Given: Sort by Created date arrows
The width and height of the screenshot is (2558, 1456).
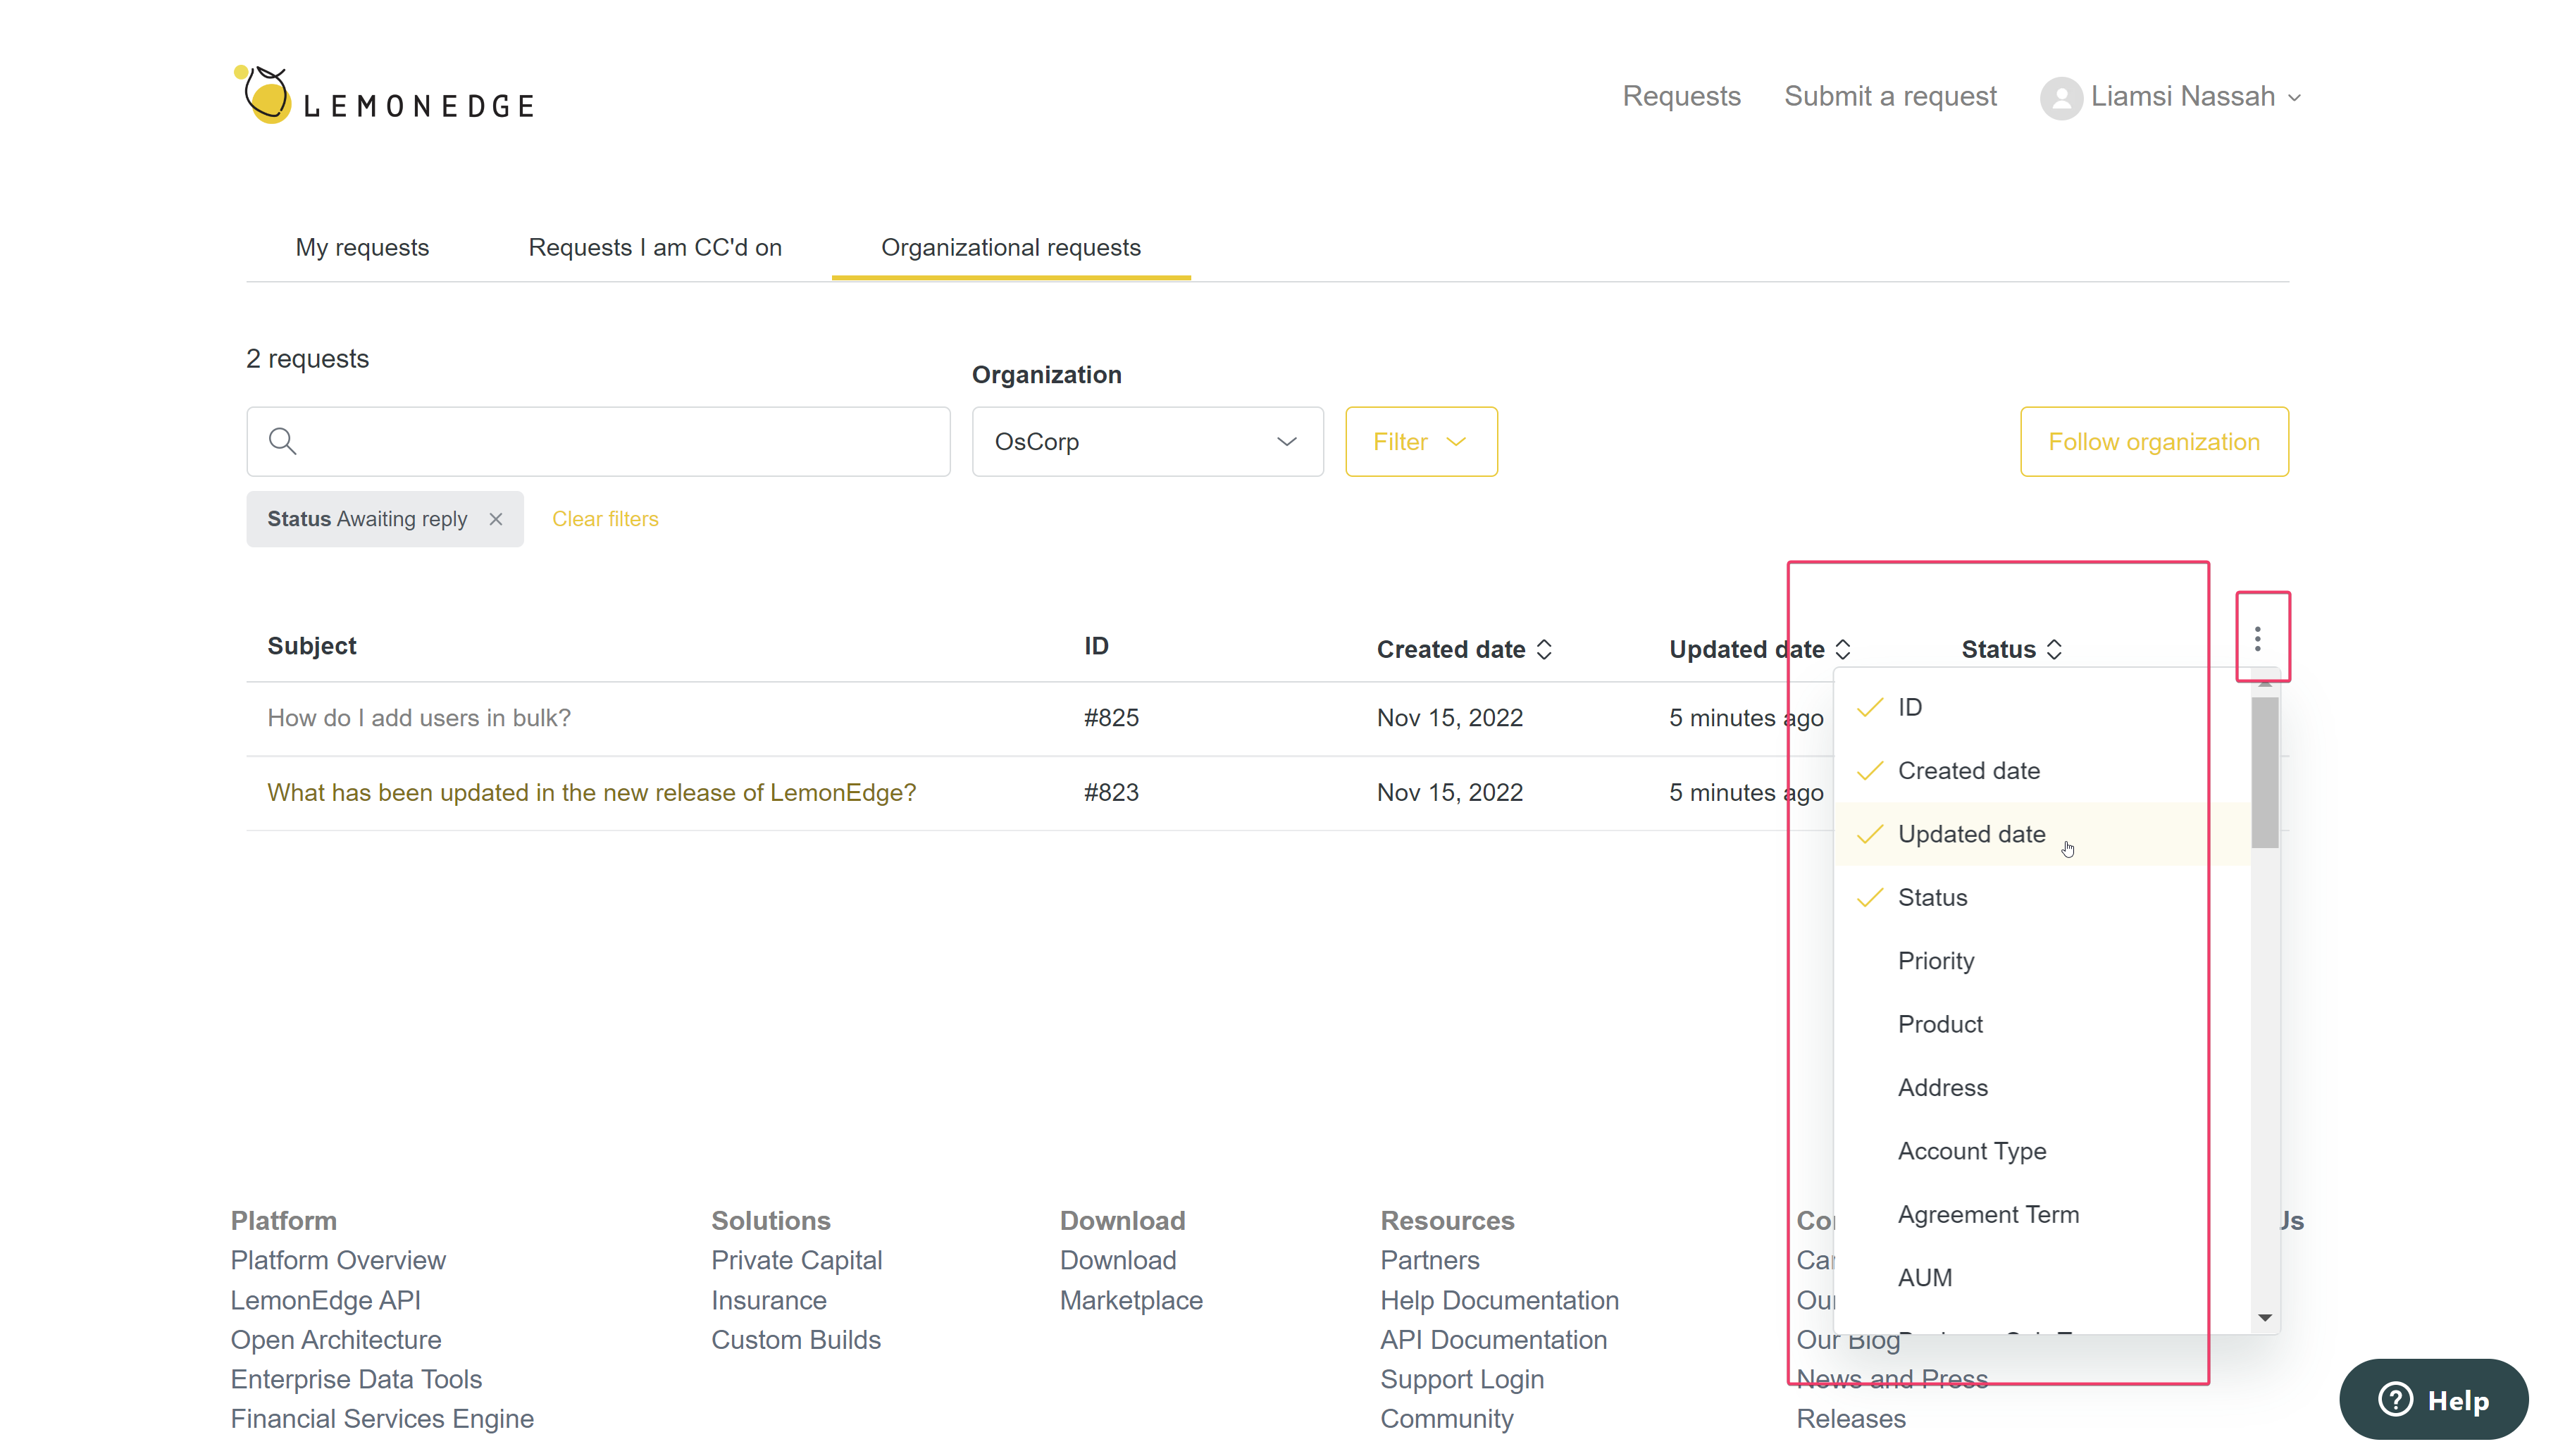Looking at the screenshot, I should (x=1544, y=649).
